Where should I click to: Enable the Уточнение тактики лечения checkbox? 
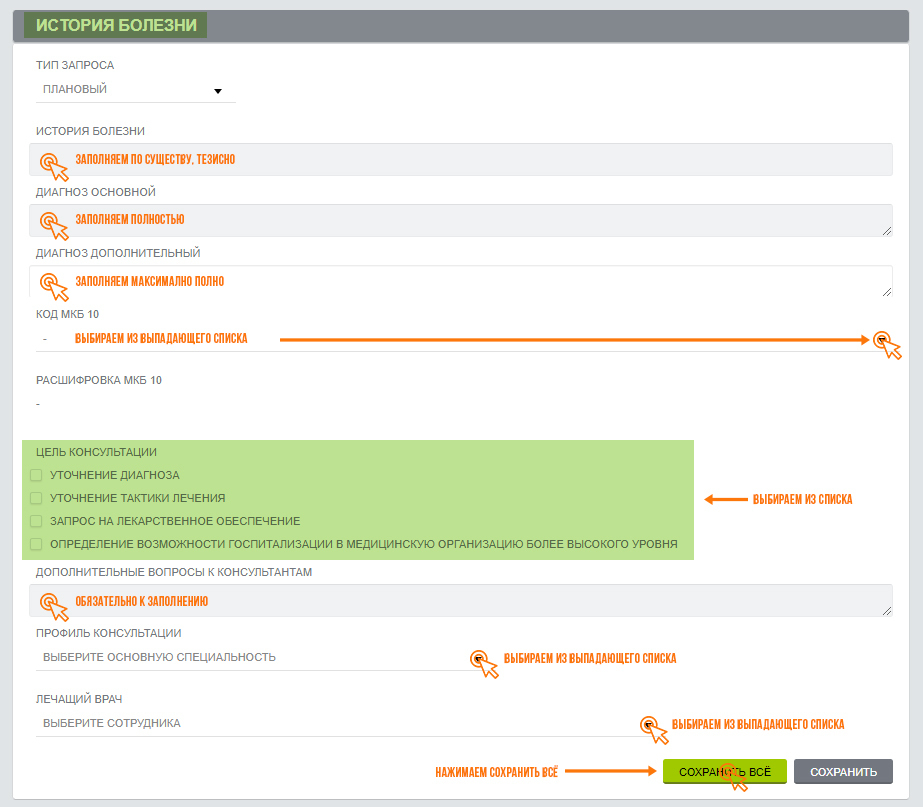pos(36,498)
